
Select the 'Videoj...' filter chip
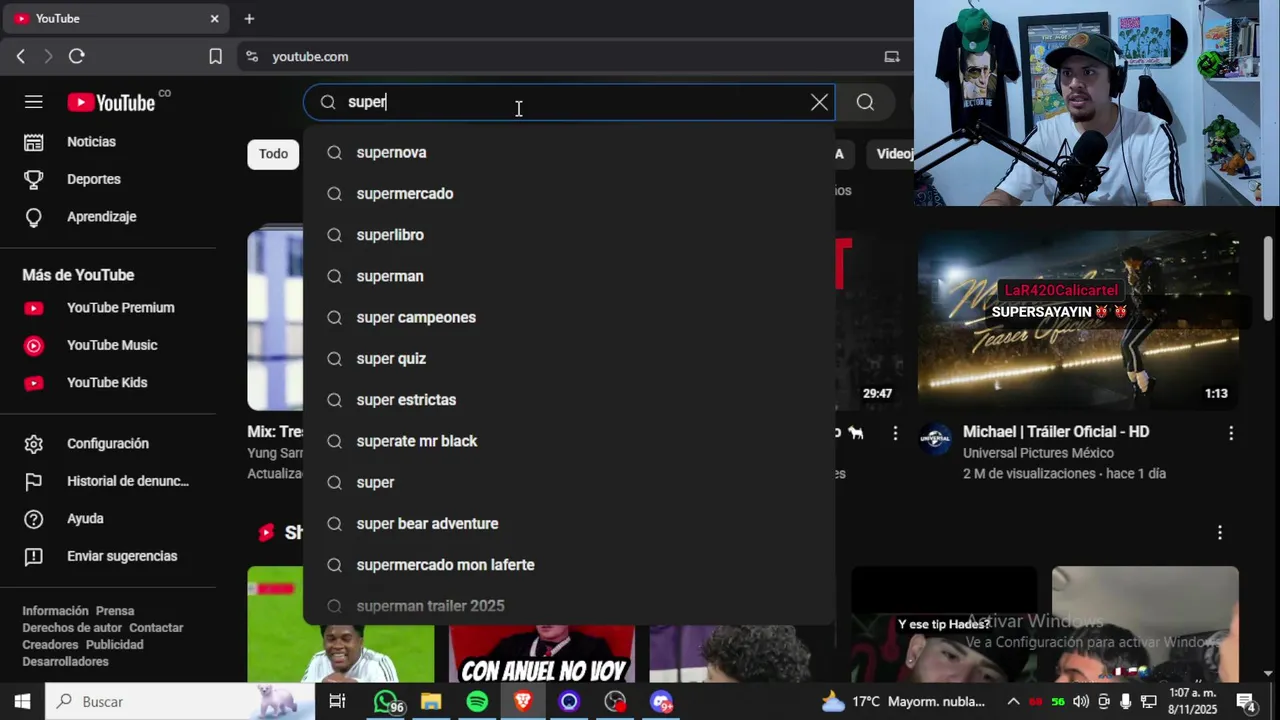890,154
